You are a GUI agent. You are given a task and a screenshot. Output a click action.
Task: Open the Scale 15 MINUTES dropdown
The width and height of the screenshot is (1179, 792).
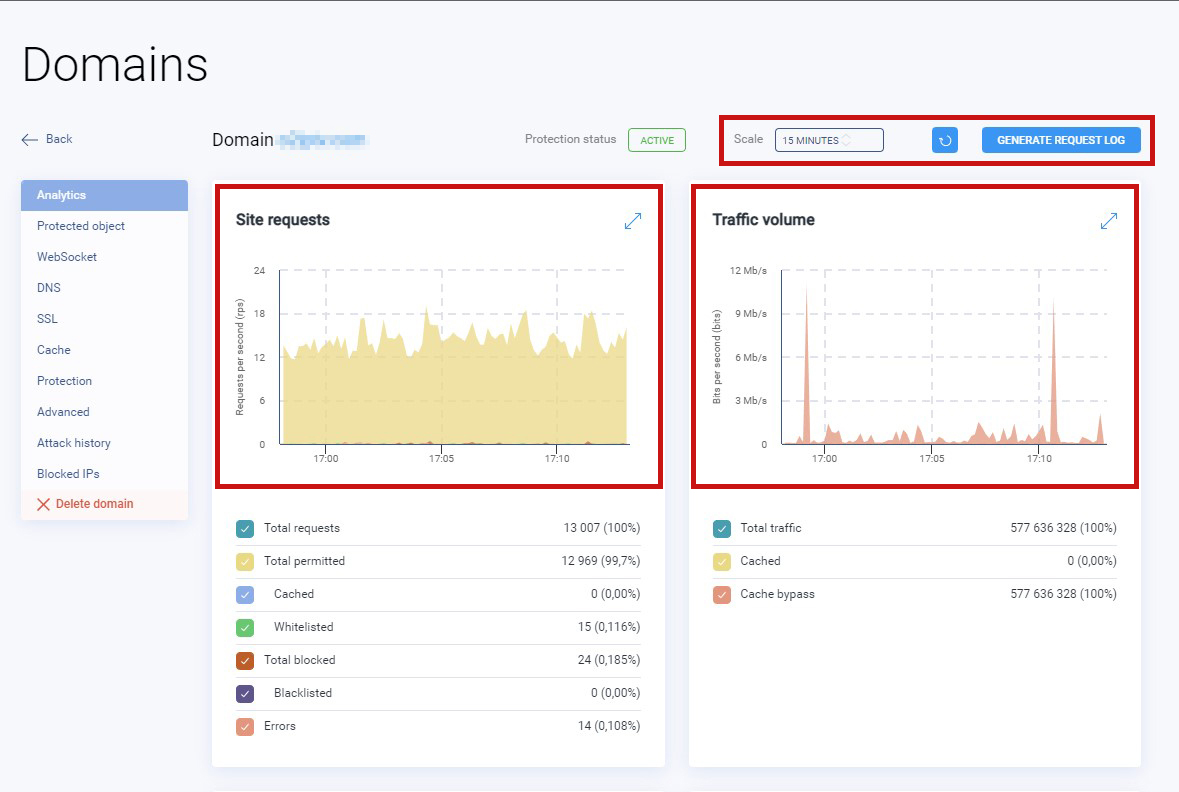coord(829,140)
